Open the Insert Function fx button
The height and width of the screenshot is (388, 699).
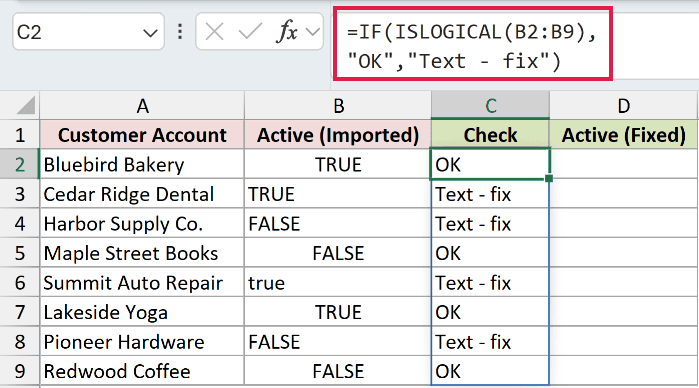[x=288, y=32]
